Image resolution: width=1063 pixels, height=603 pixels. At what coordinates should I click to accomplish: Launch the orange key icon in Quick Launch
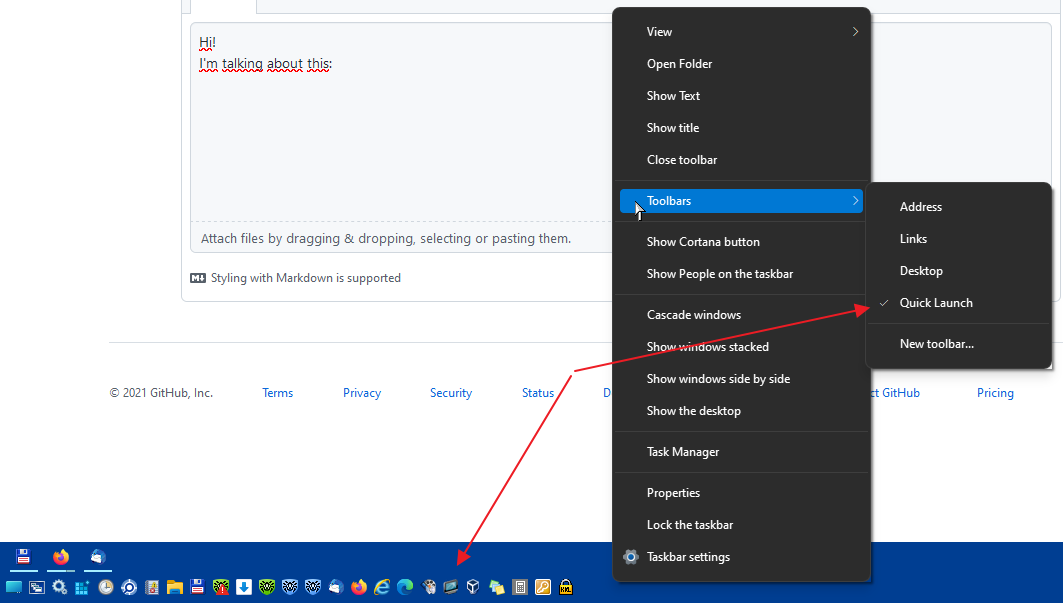[x=543, y=587]
